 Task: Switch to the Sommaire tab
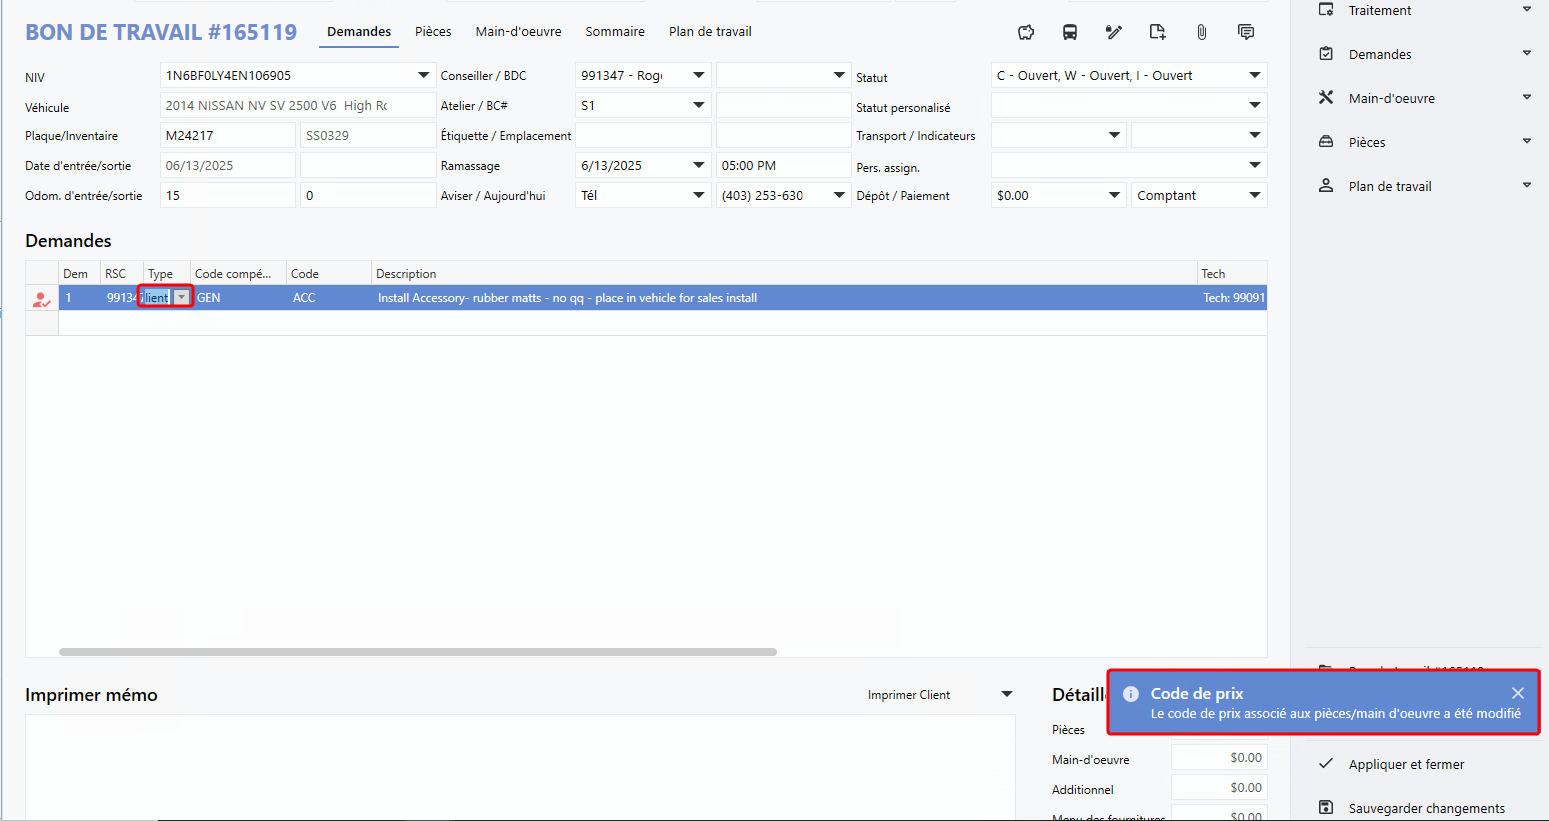pos(614,32)
